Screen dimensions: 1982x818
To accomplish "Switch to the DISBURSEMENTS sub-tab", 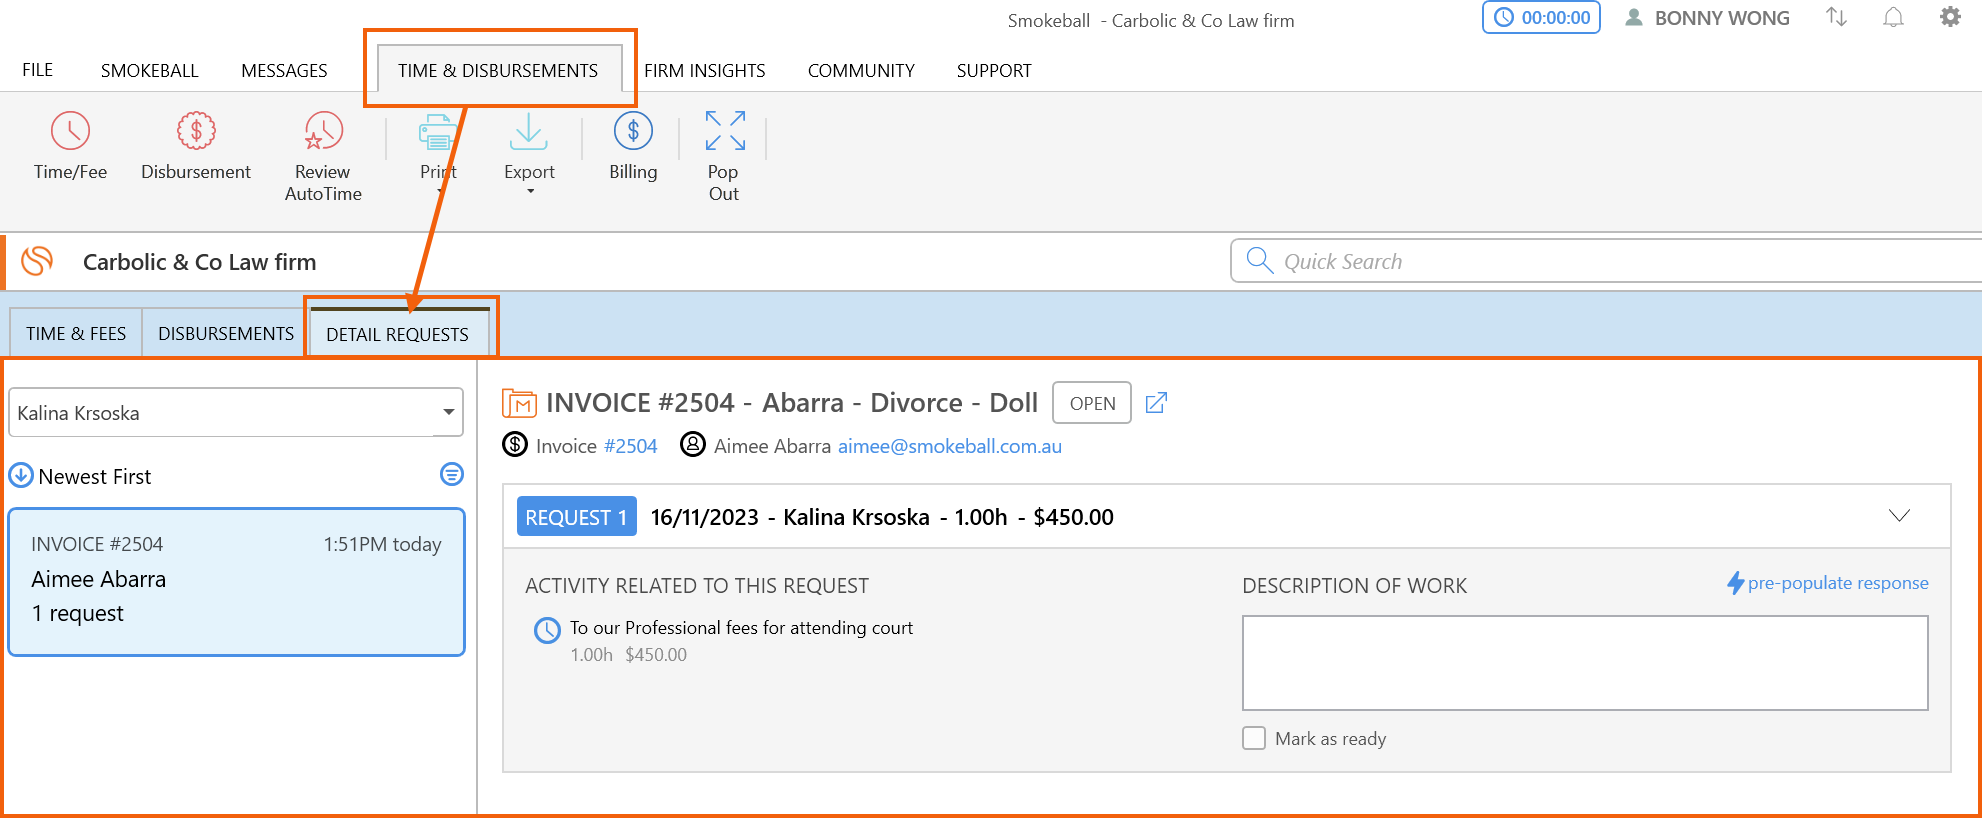I will tap(226, 333).
